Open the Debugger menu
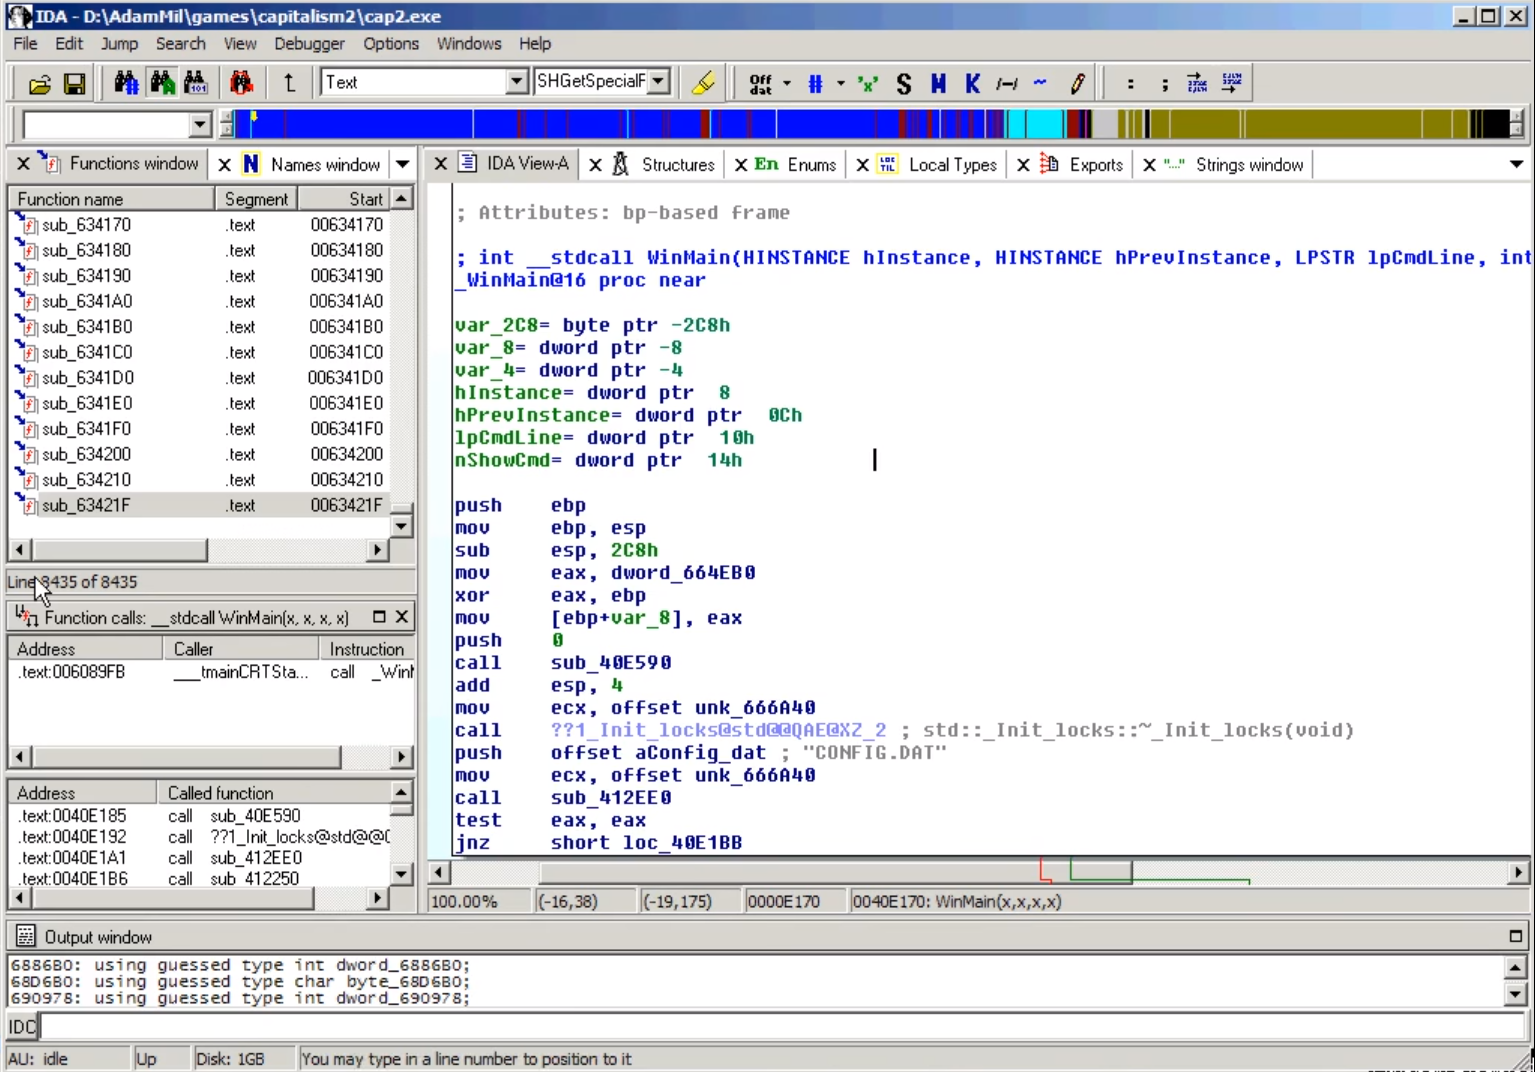 coord(309,43)
